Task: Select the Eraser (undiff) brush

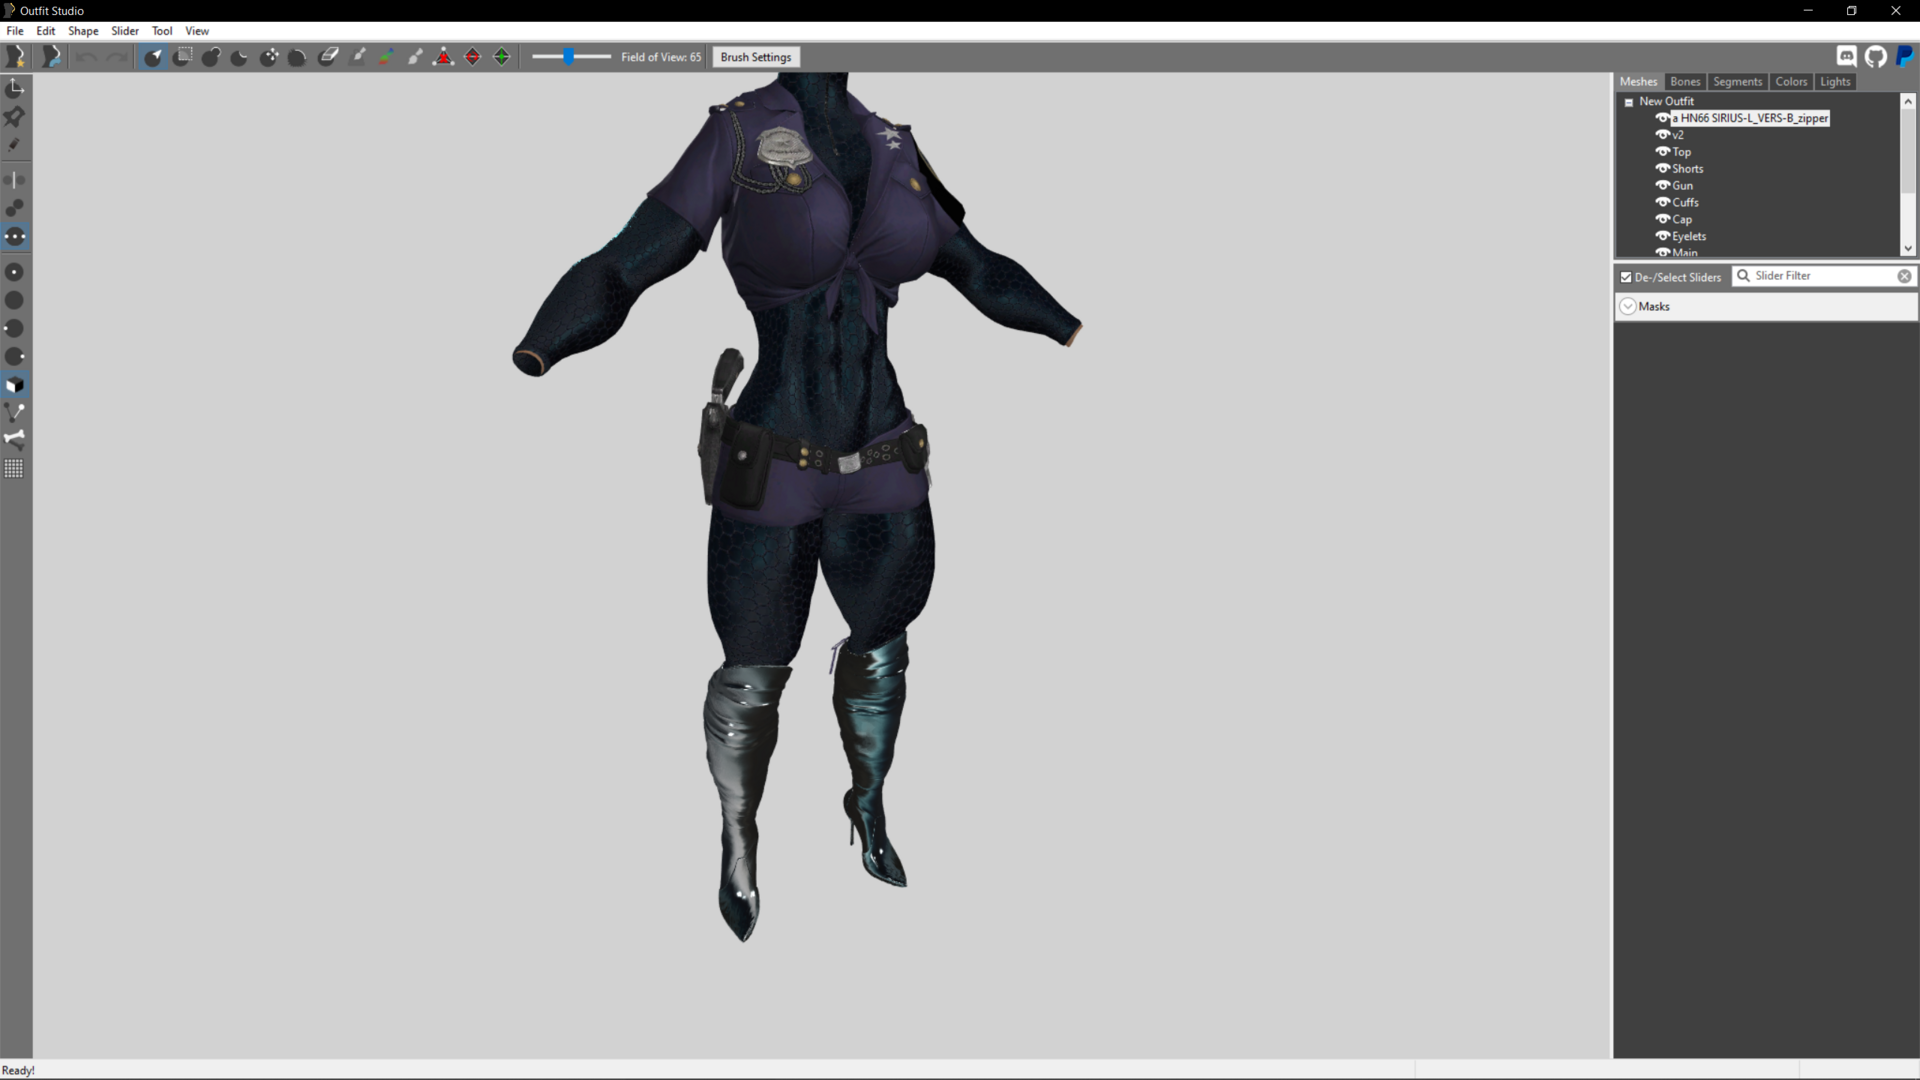Action: pos(328,57)
